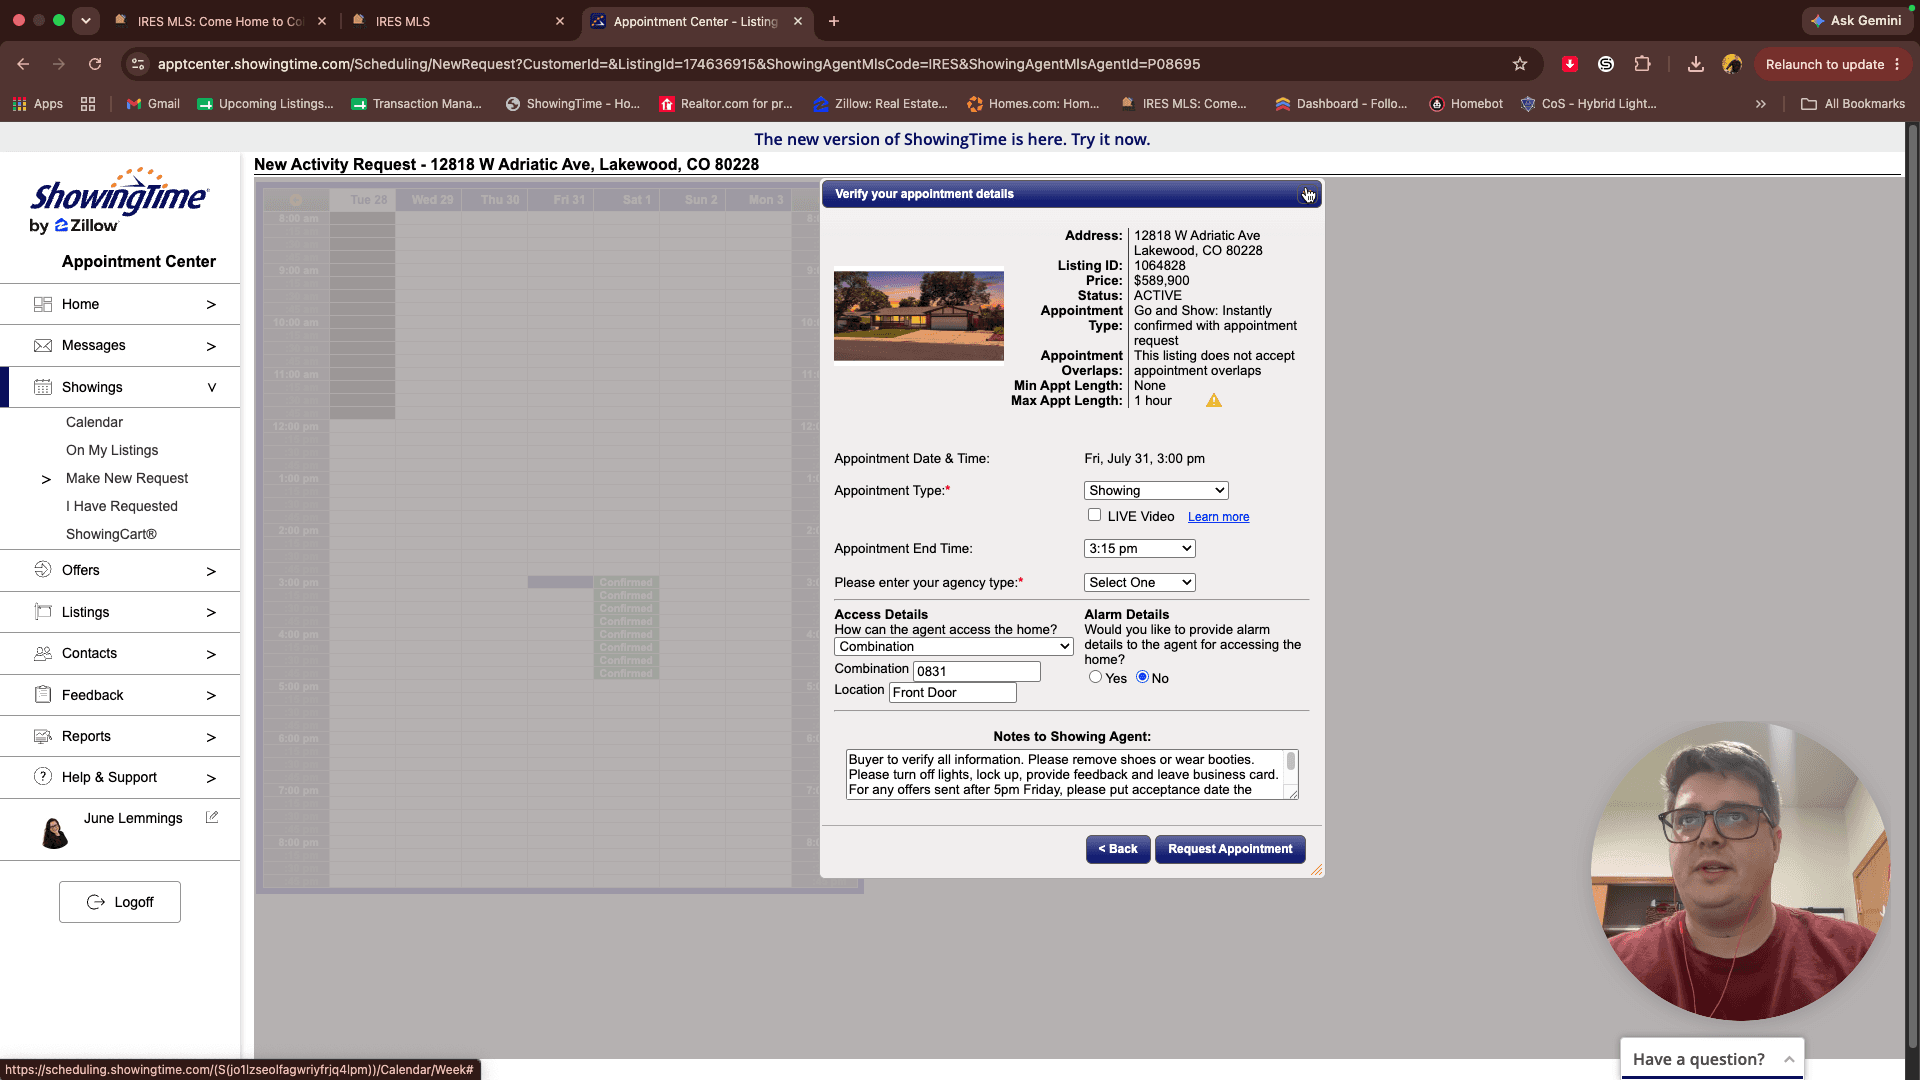Collapse the Showings menu chevron
Viewport: 1920px width, 1080px height.
(212, 387)
